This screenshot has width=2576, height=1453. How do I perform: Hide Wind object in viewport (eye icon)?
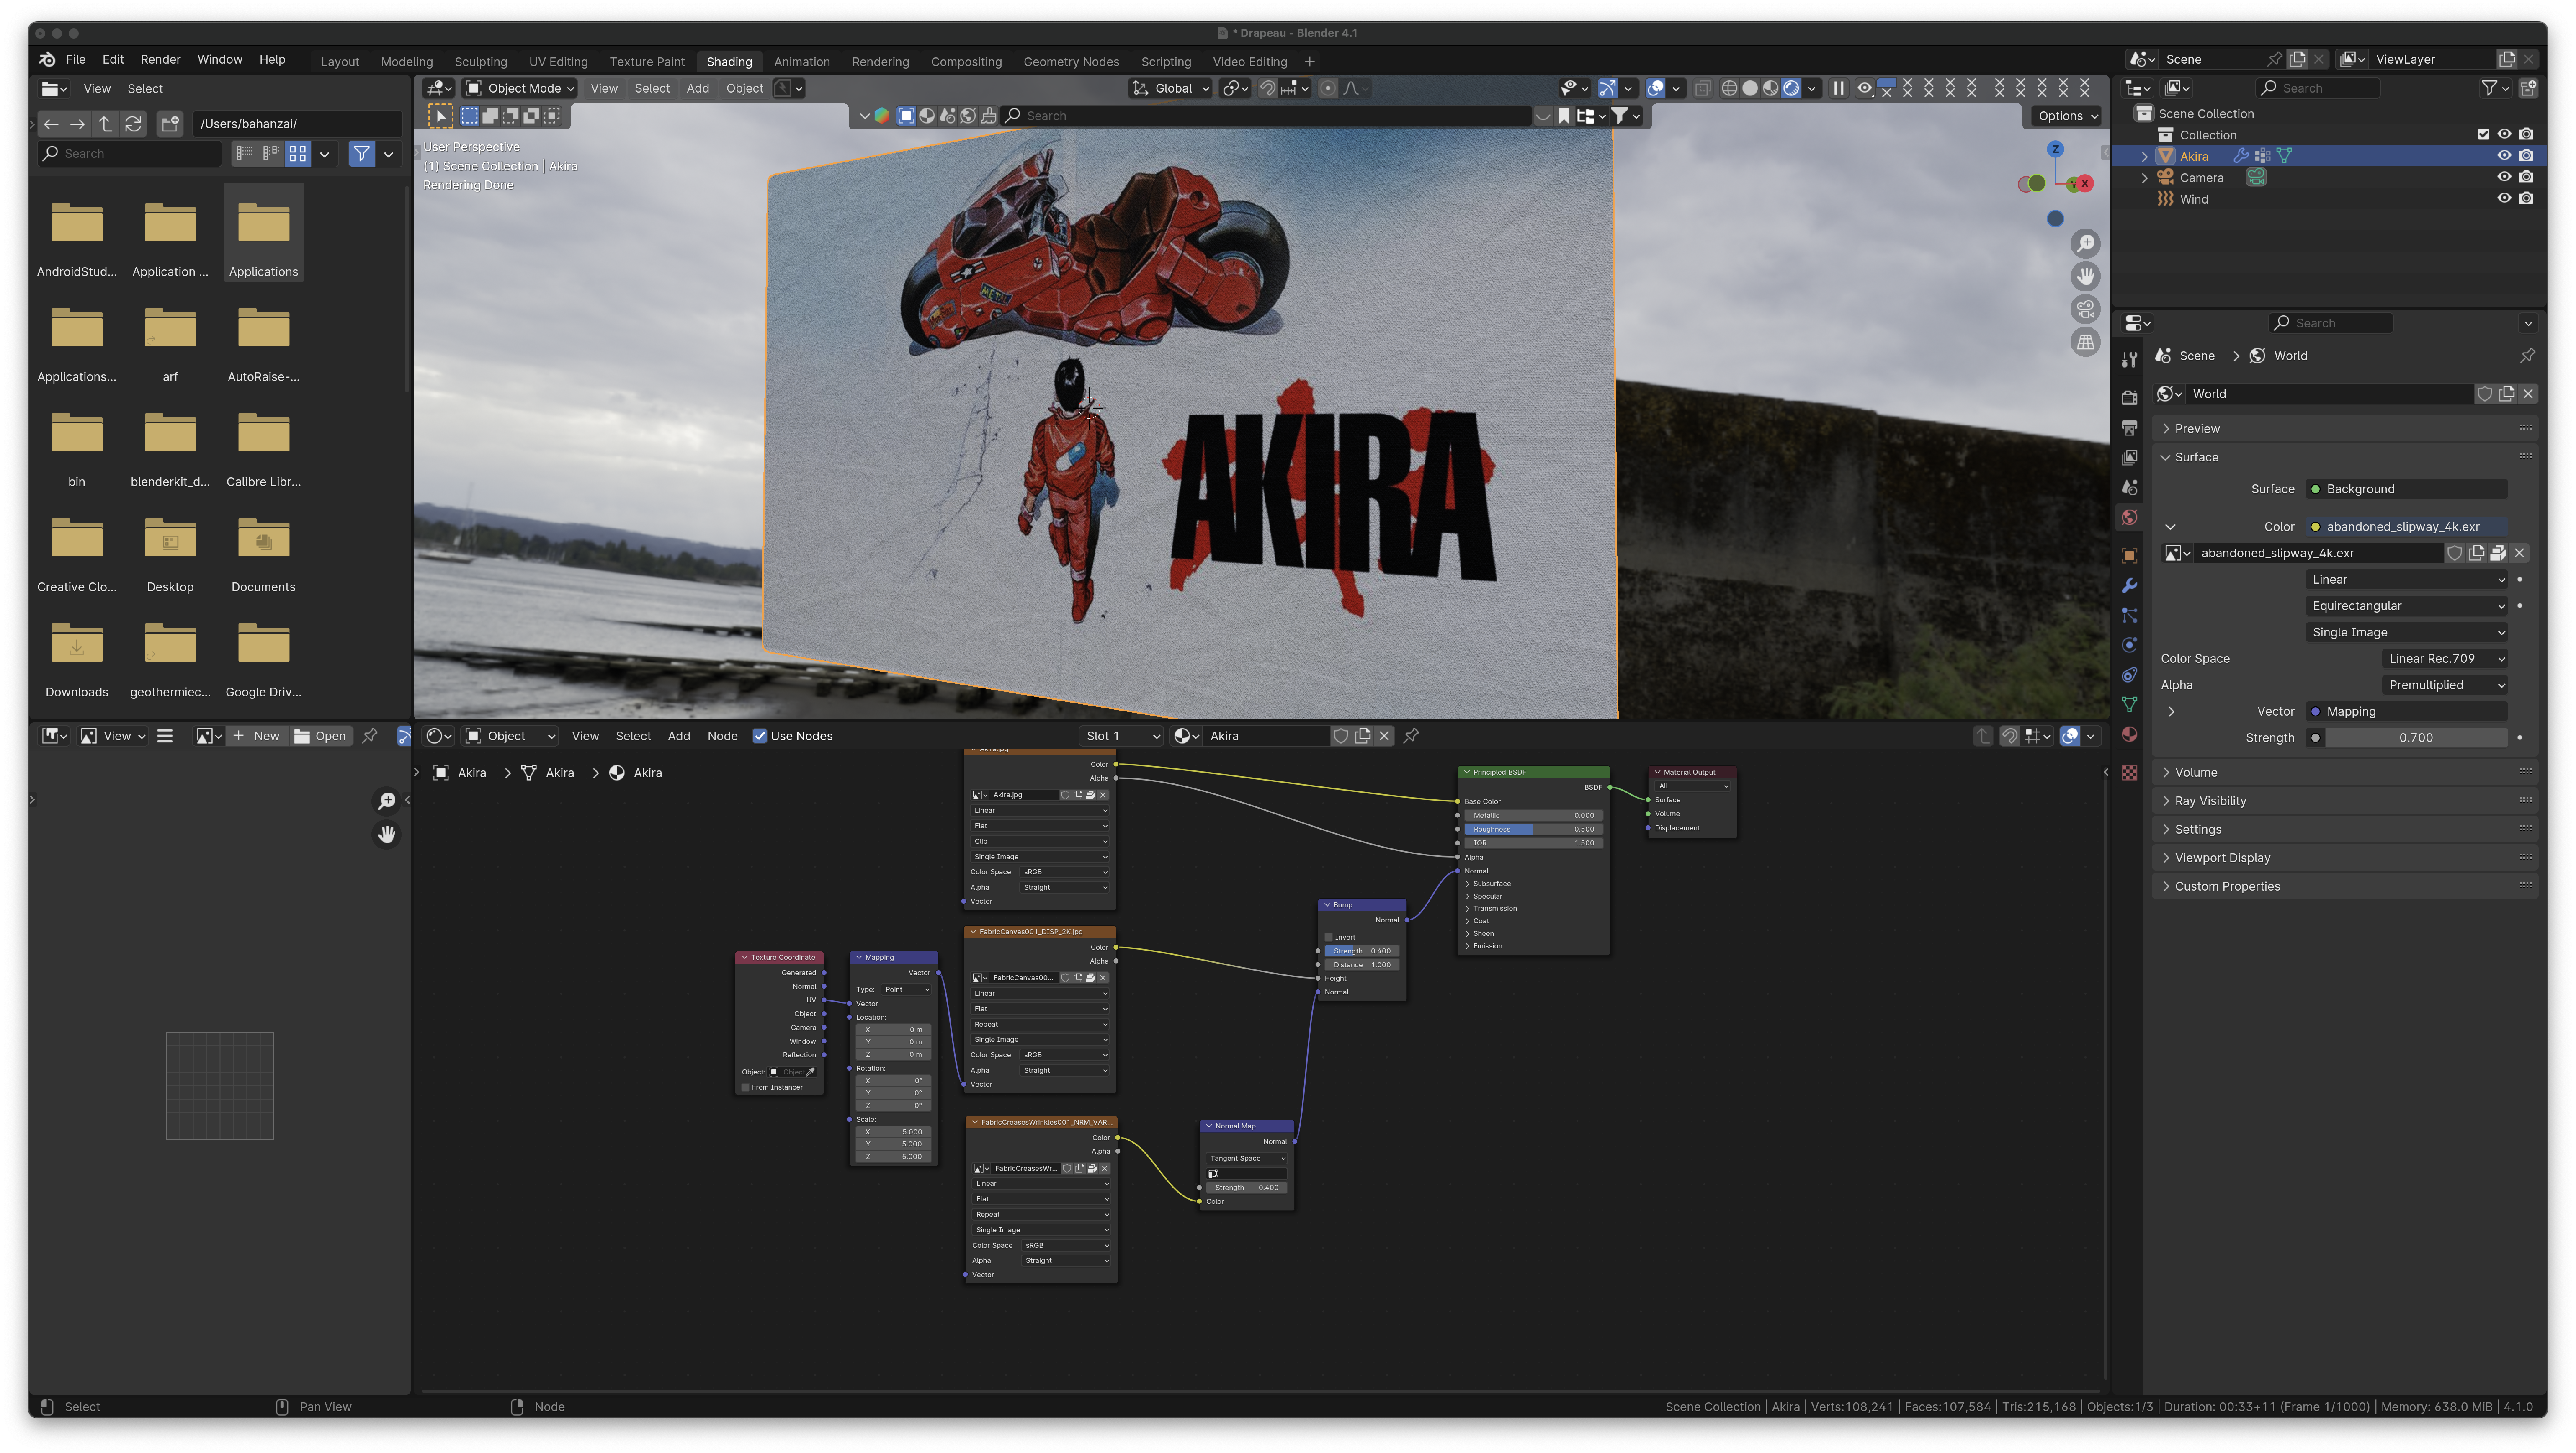2504,198
